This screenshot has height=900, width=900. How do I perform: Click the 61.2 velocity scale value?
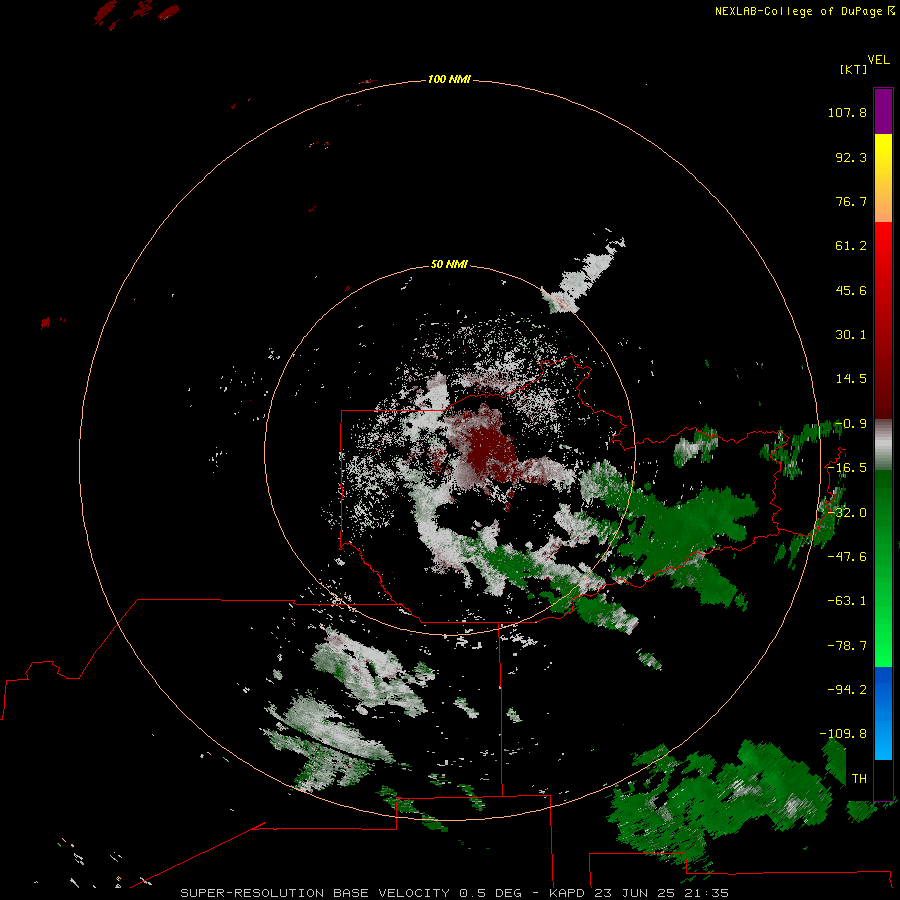[x=851, y=246]
